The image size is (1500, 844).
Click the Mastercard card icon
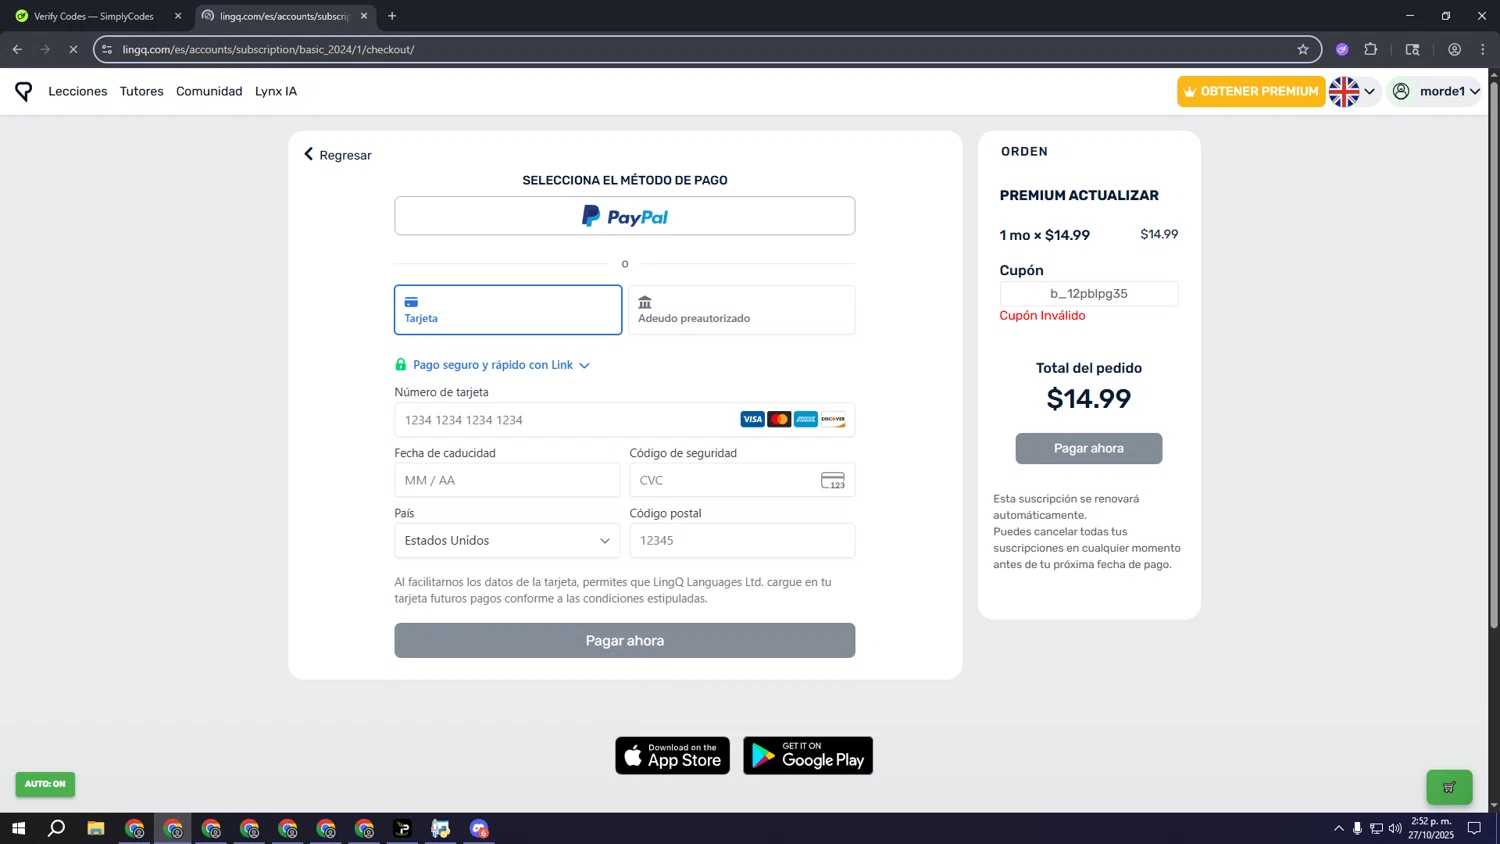point(779,420)
